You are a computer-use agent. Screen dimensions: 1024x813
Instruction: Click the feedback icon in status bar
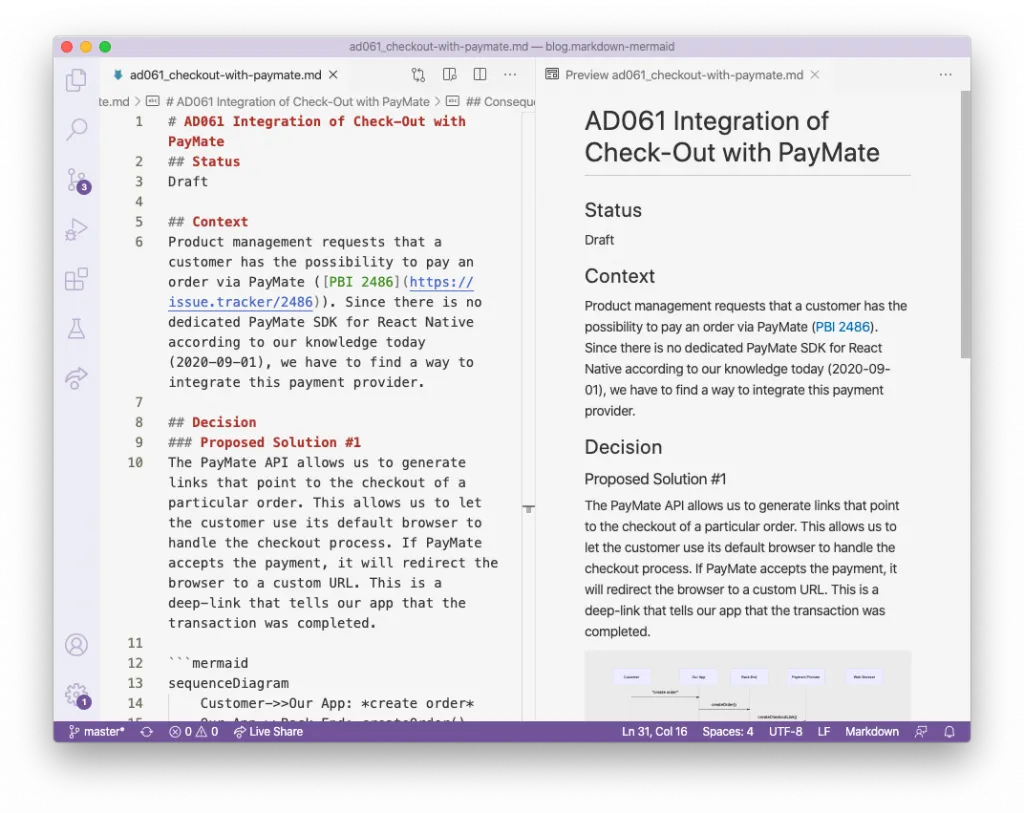(x=921, y=732)
